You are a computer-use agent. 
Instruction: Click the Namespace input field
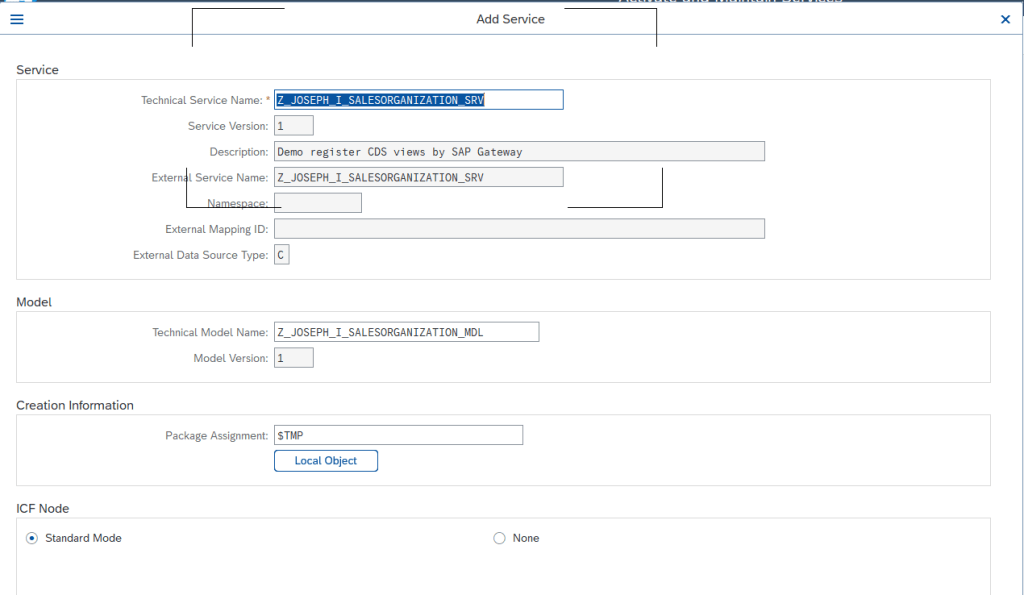point(318,203)
